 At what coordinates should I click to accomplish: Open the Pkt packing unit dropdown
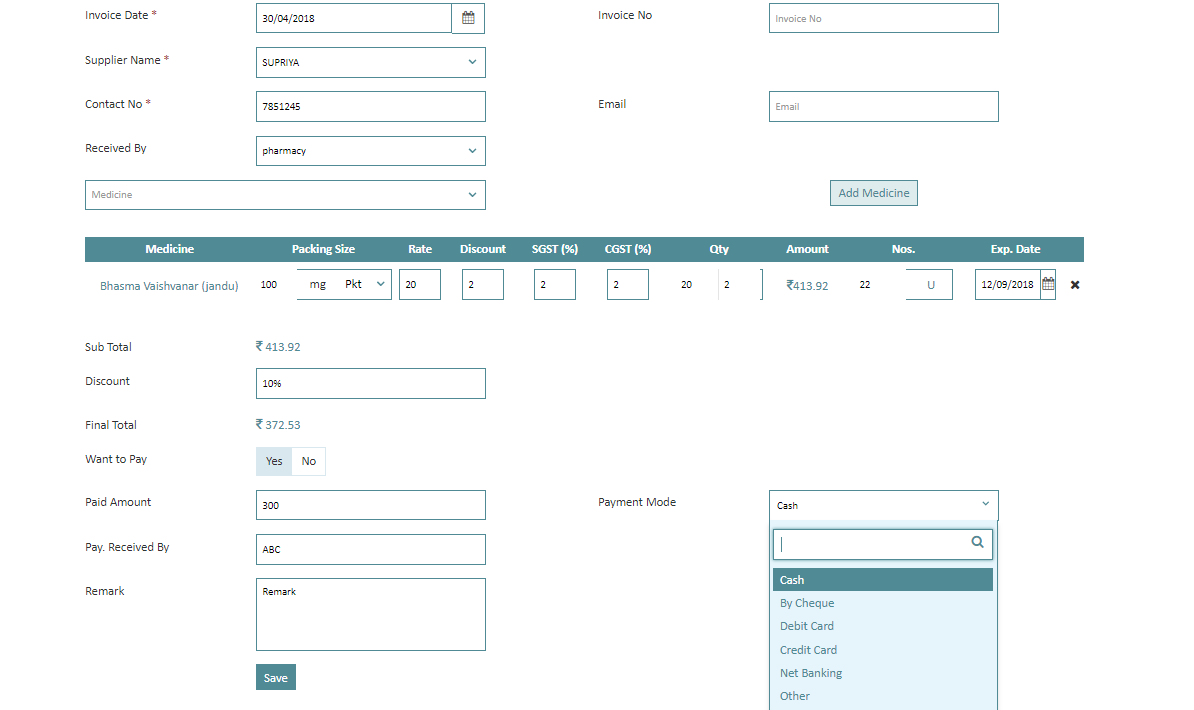point(365,284)
